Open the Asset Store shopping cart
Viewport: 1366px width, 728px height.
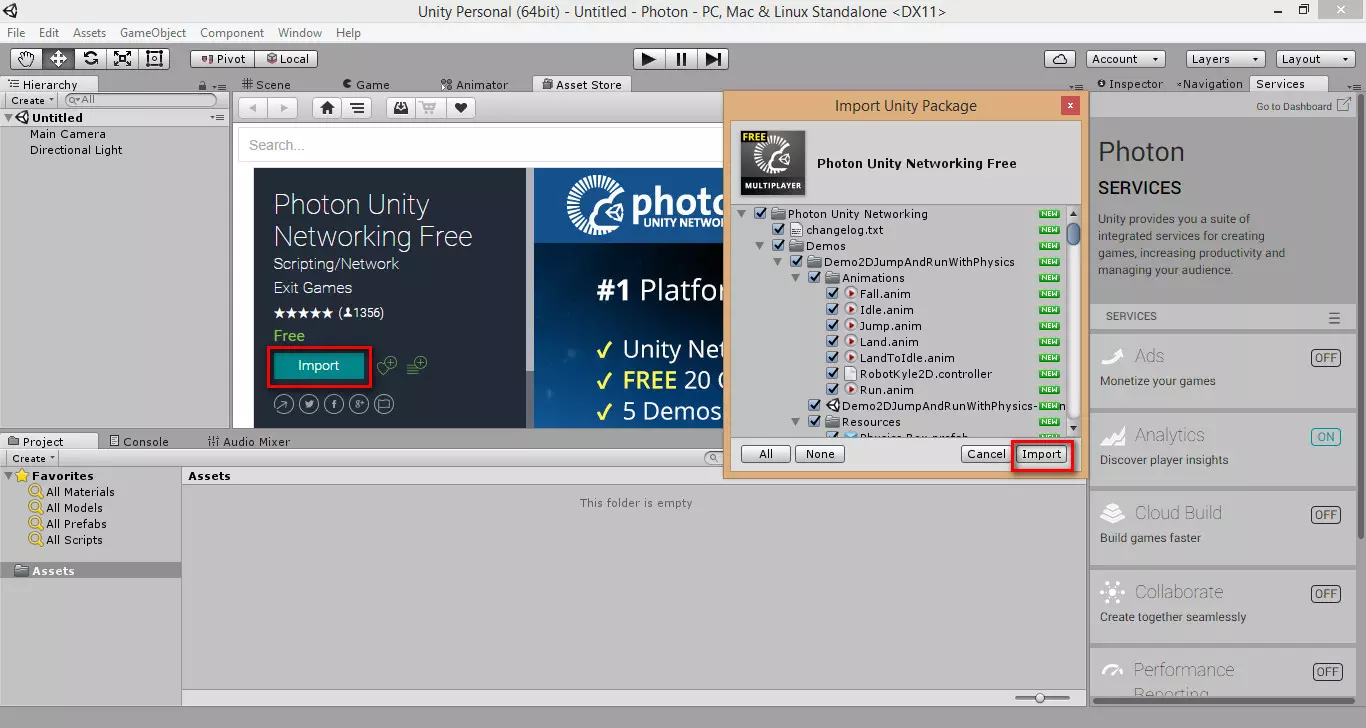tap(429, 107)
